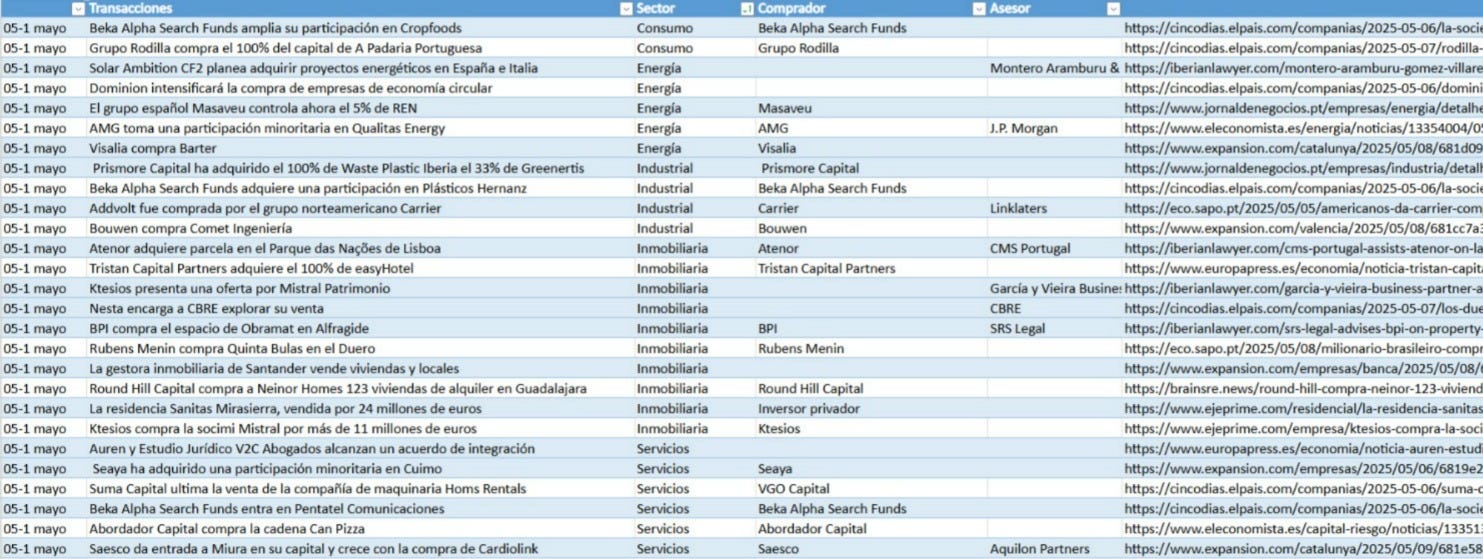Select 'BPI compra el espacio de Obramat' cell
Viewport: 1483px width, 559px height.
pos(360,328)
